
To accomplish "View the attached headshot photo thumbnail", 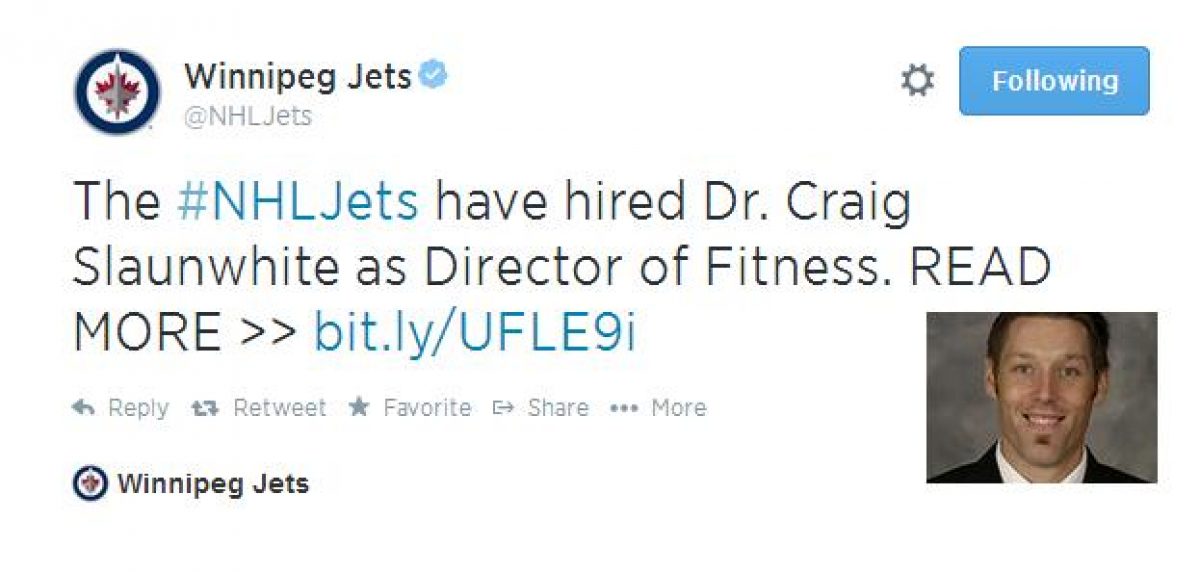I will pos(1041,397).
